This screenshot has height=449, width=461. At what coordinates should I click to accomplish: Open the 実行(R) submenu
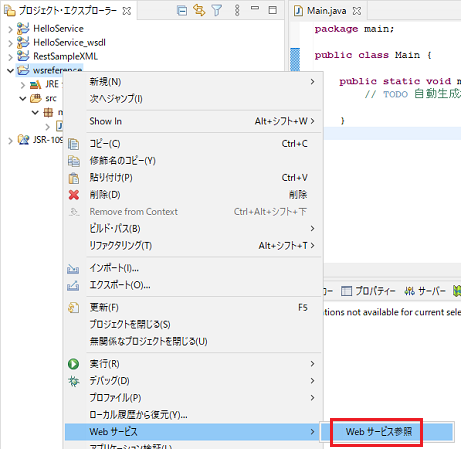click(x=193, y=364)
